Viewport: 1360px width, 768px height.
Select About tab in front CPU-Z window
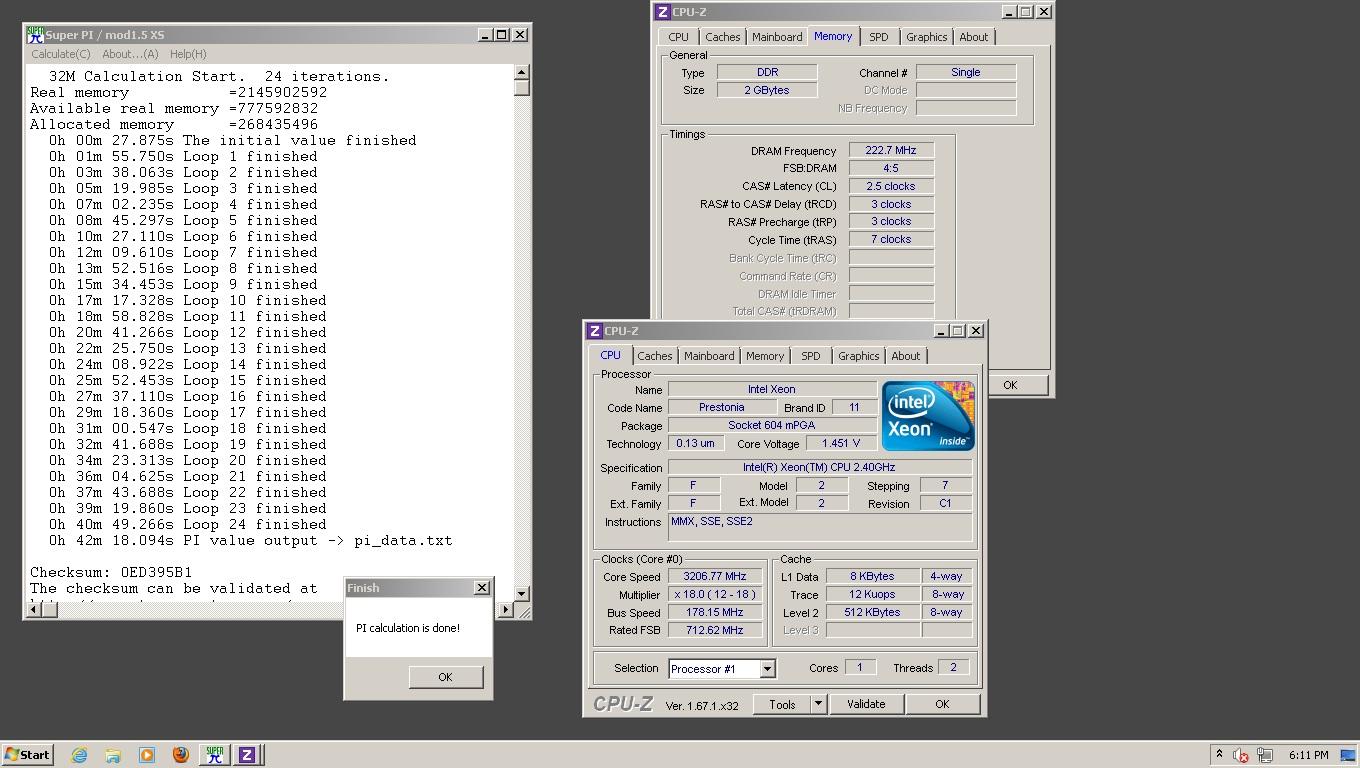point(906,356)
